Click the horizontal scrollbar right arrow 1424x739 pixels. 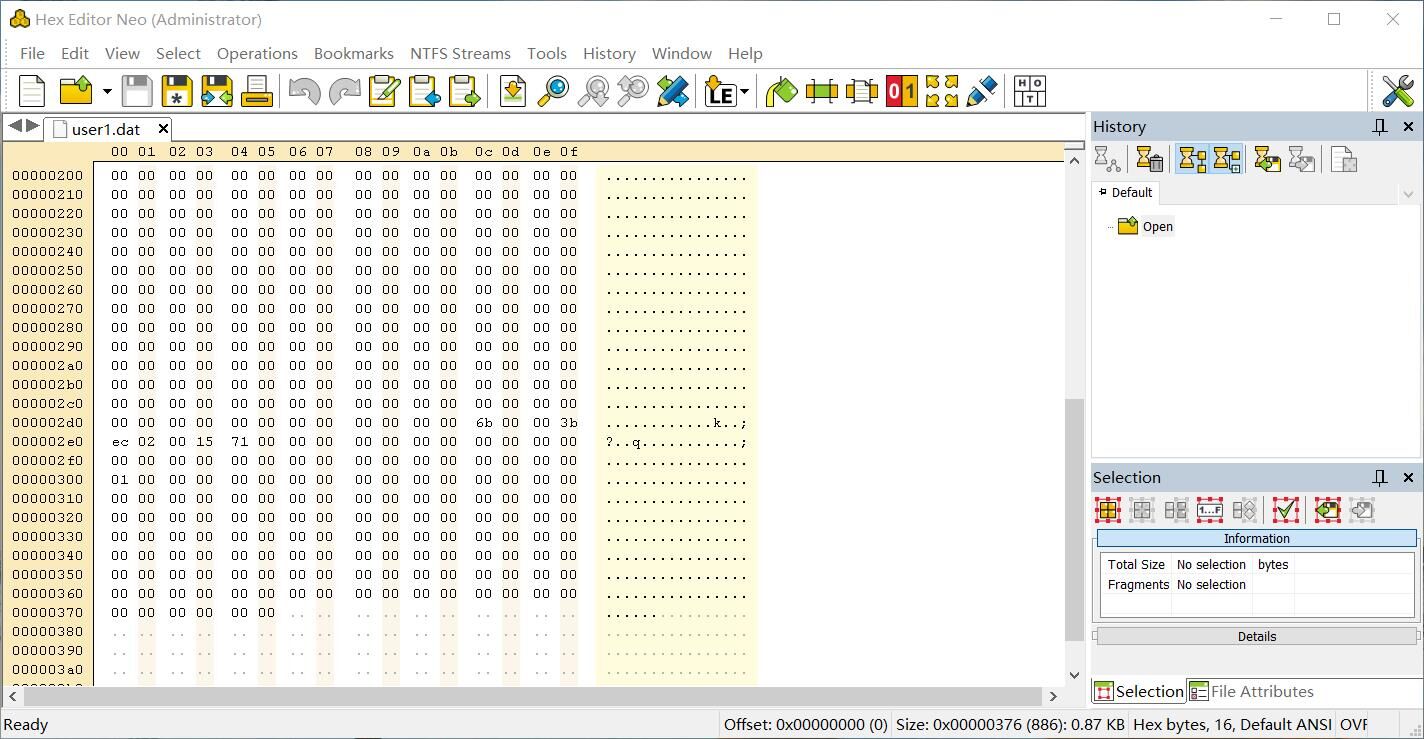pyautogui.click(x=1053, y=696)
